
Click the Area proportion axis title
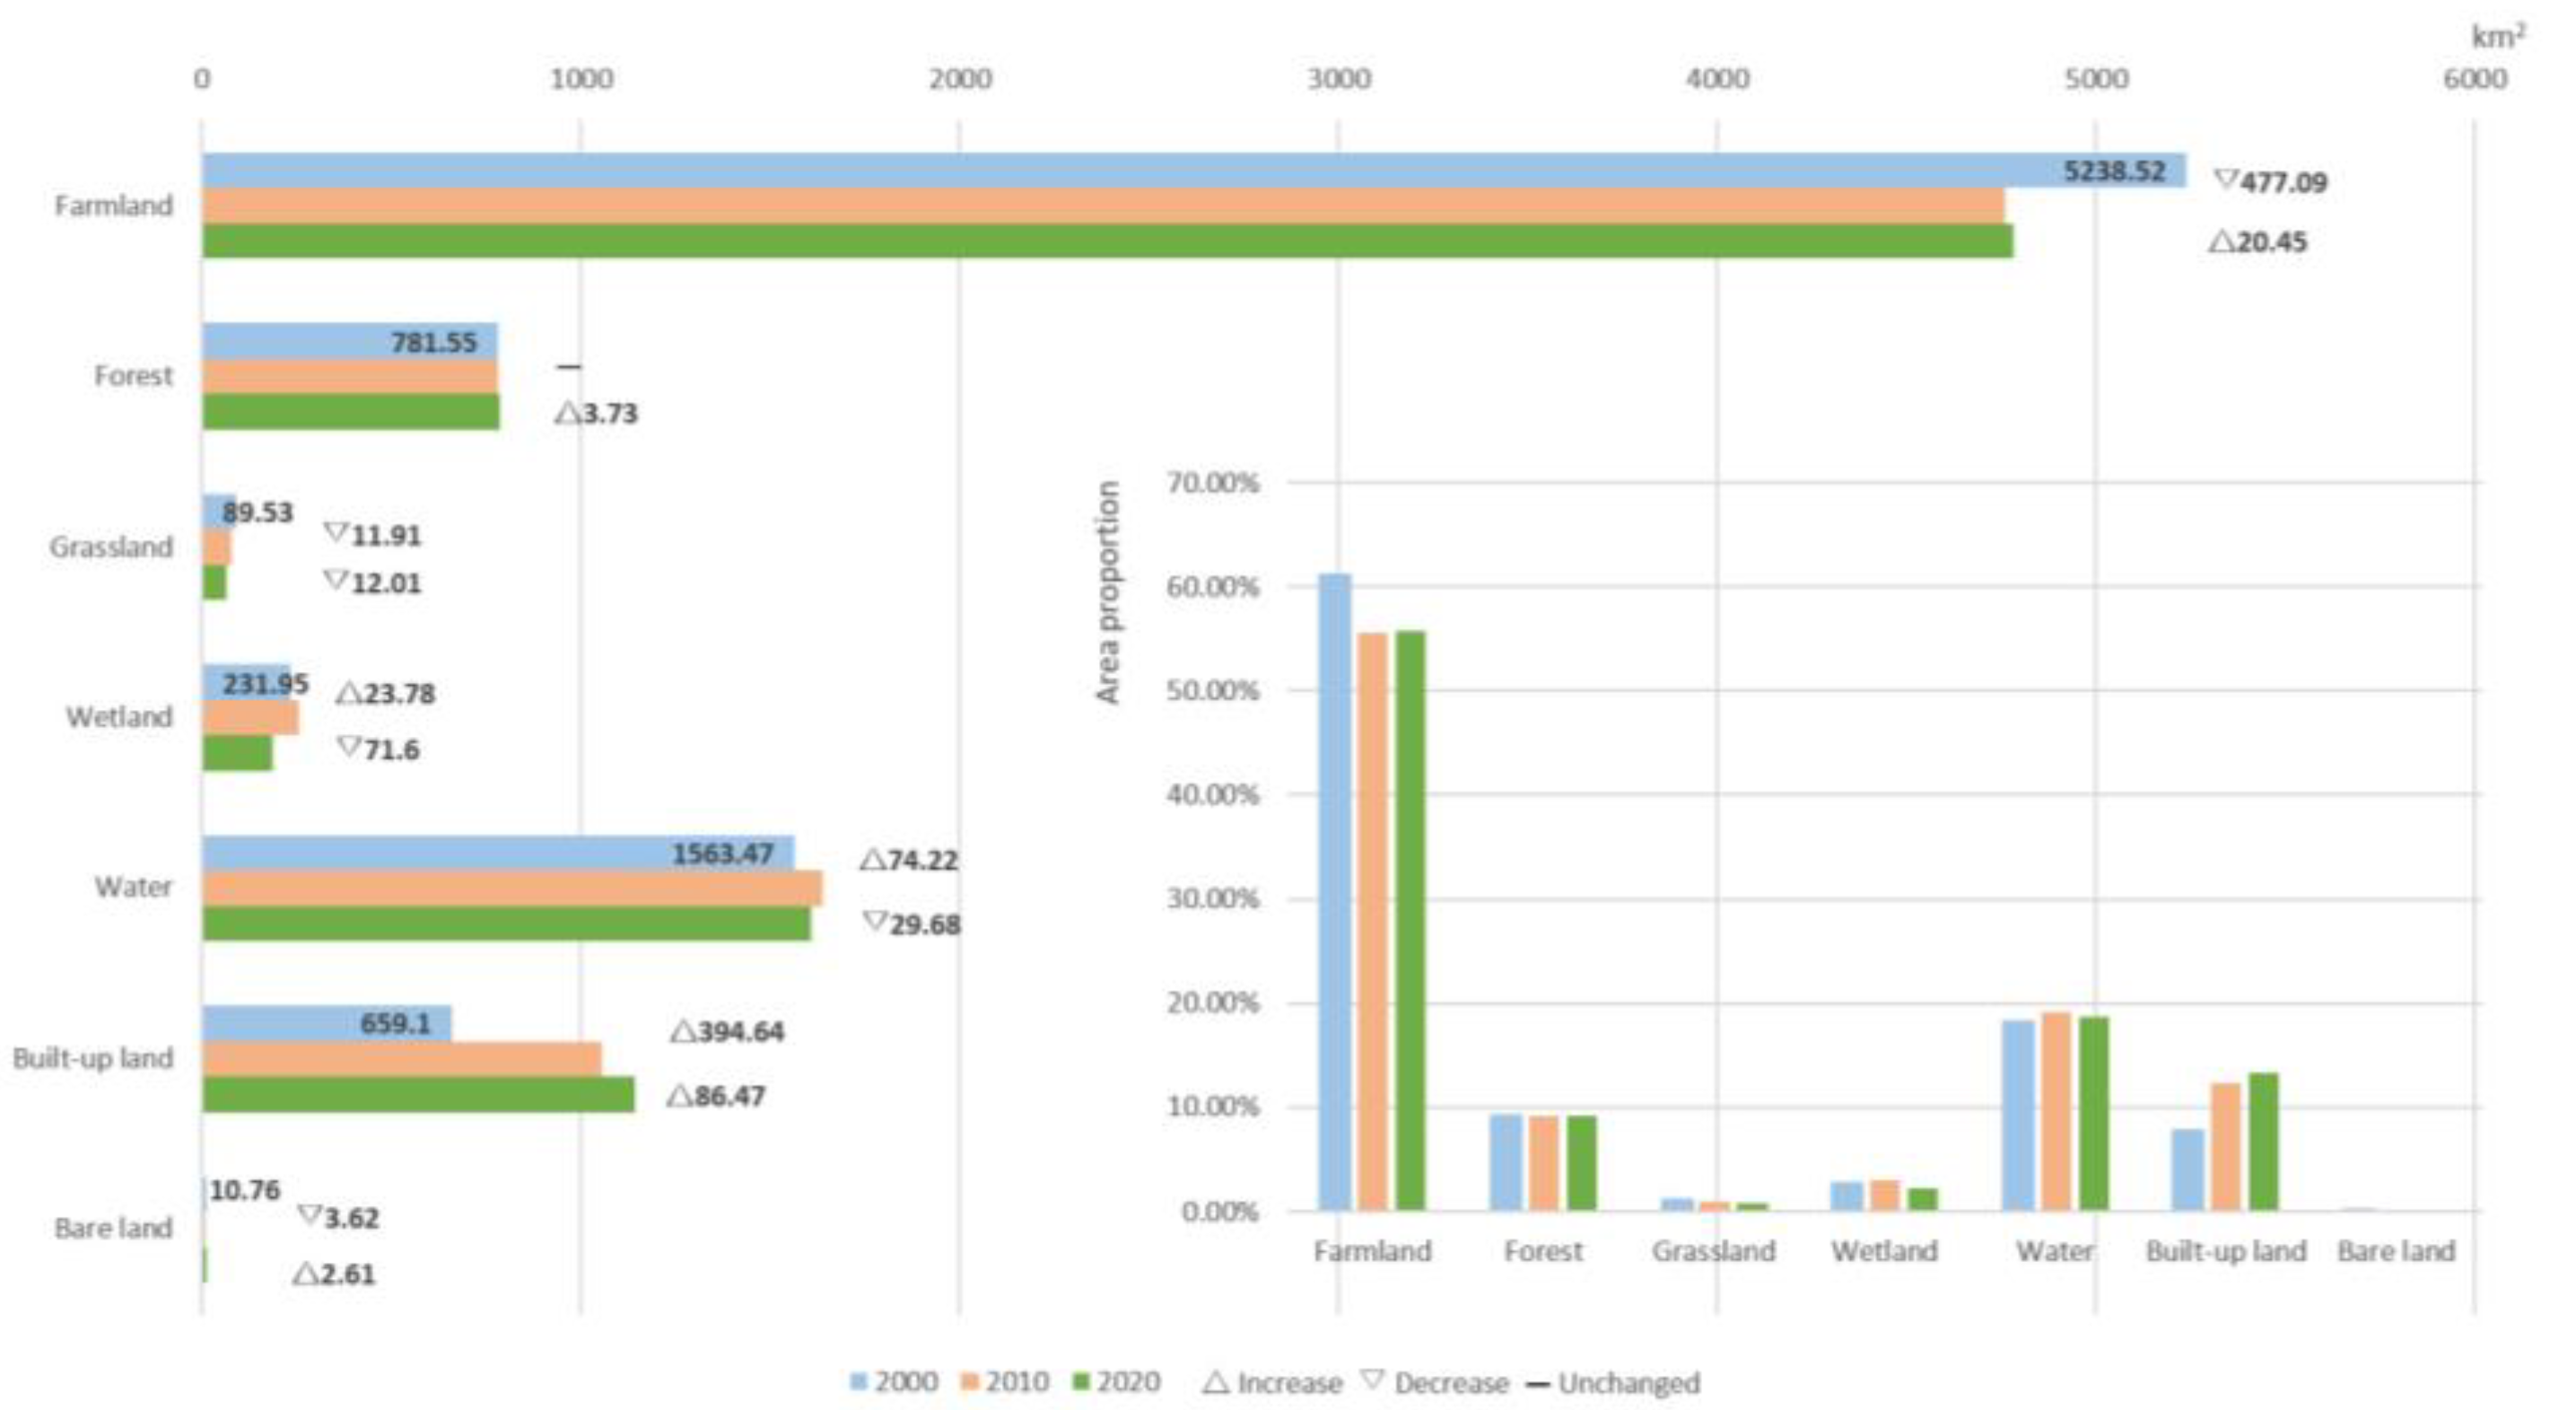[x=1107, y=592]
